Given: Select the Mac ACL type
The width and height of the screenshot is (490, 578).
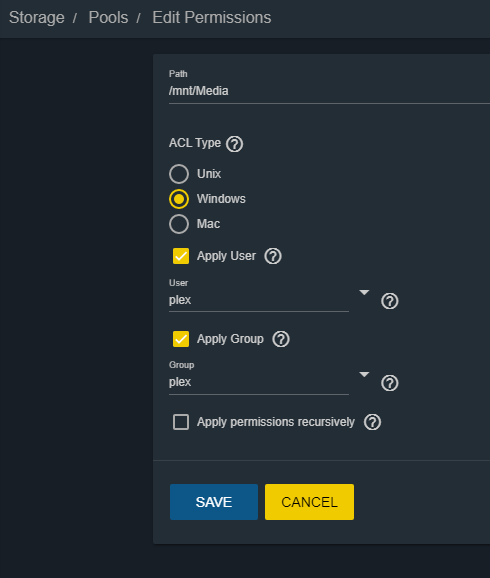Looking at the screenshot, I should pos(179,224).
